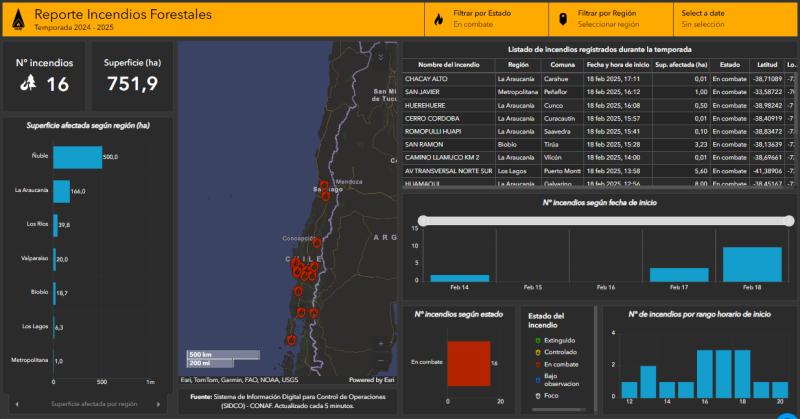Select the Feb 18 bar in date chart
Image resolution: width=800 pixels, height=419 pixels.
coord(752,264)
